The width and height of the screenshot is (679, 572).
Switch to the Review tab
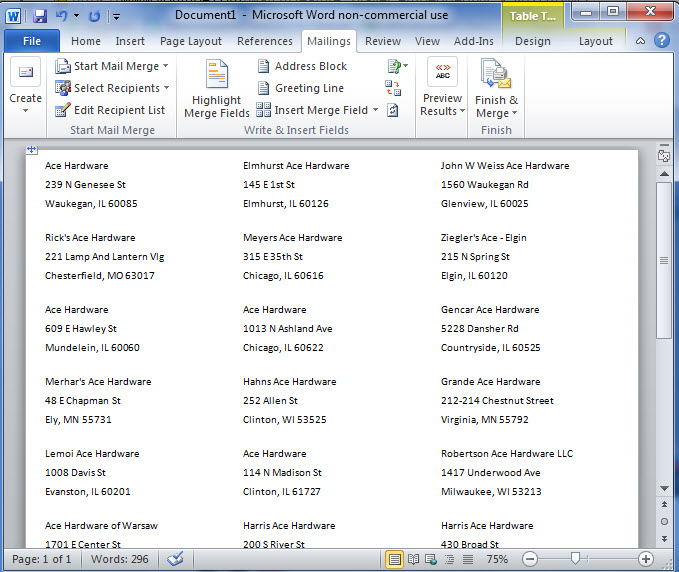(x=383, y=41)
